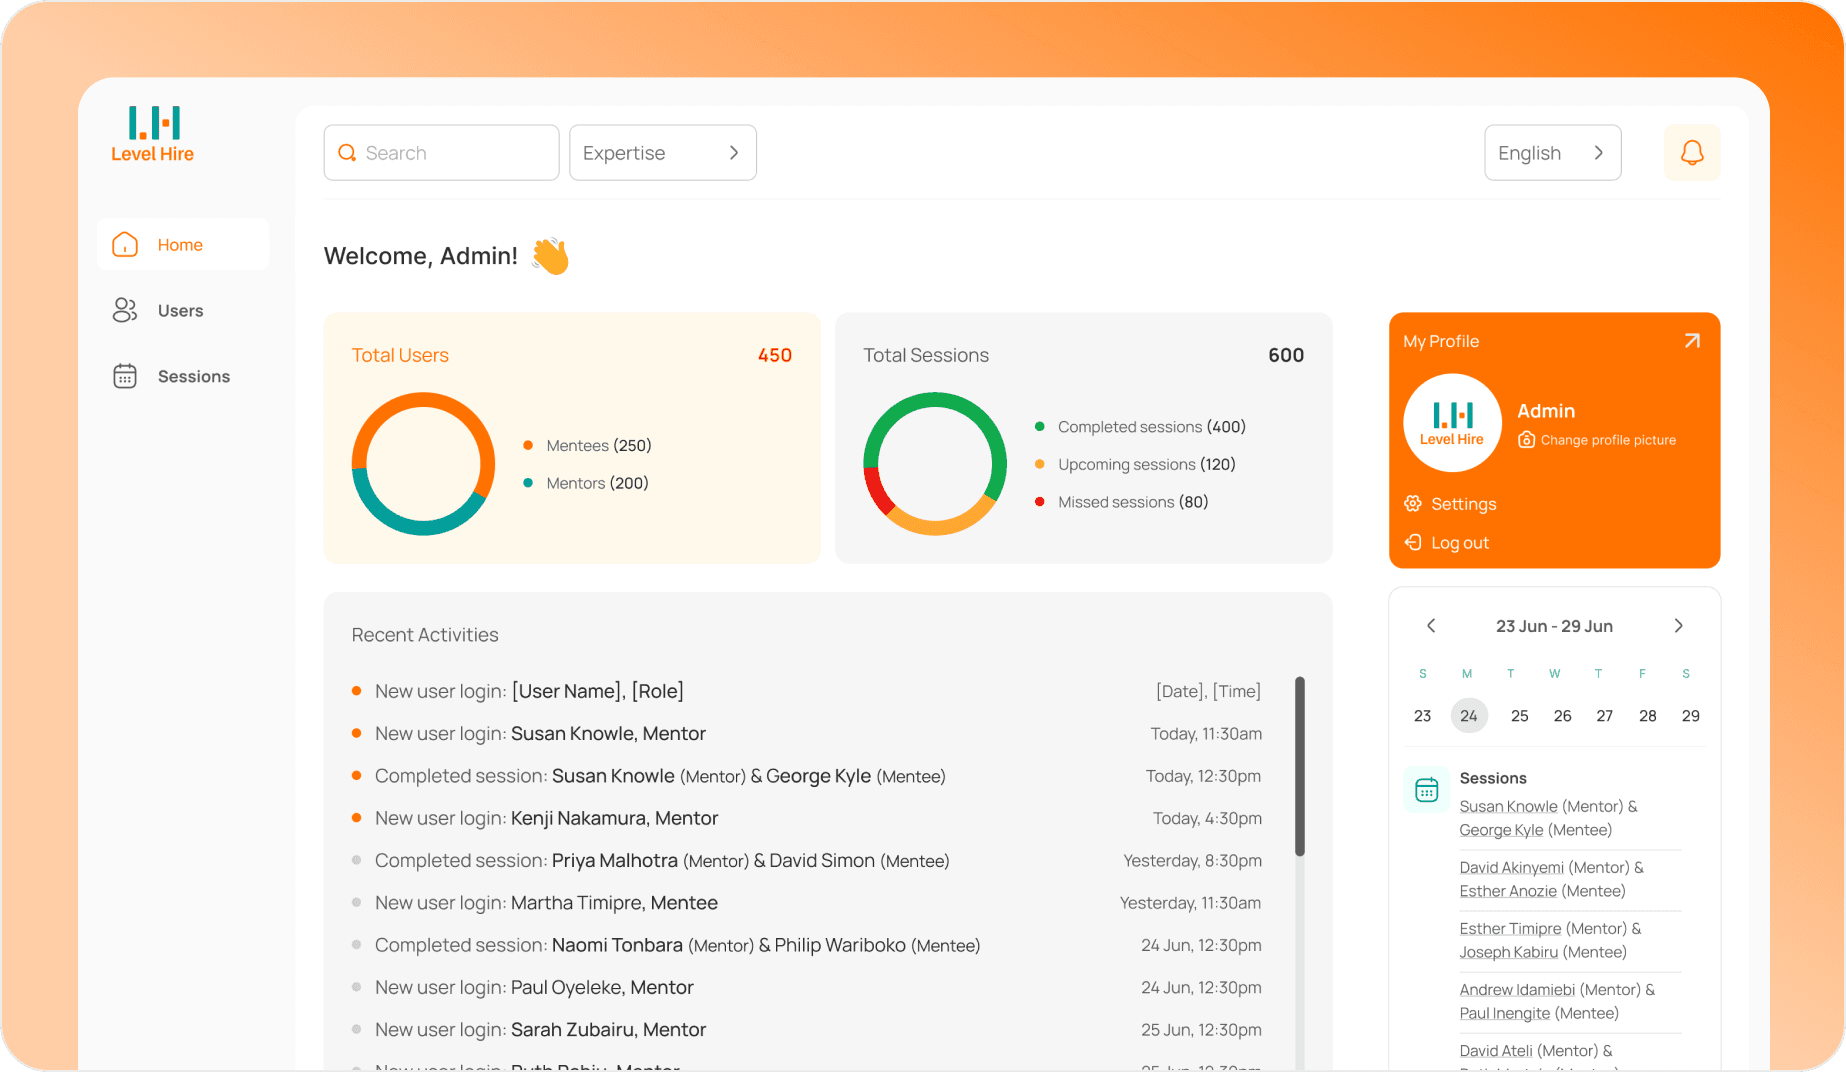The image size is (1846, 1072).
Task: Click the waving hand emoji
Action: coord(550,256)
